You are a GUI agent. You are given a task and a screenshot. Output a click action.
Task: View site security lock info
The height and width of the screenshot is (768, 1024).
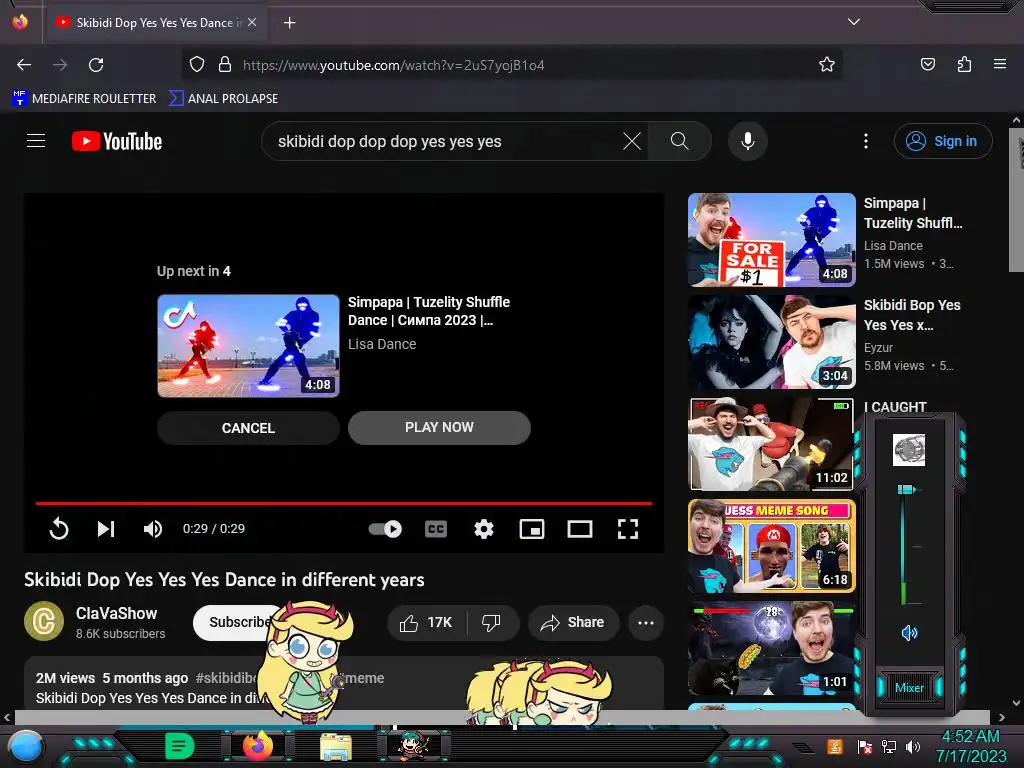(225, 65)
